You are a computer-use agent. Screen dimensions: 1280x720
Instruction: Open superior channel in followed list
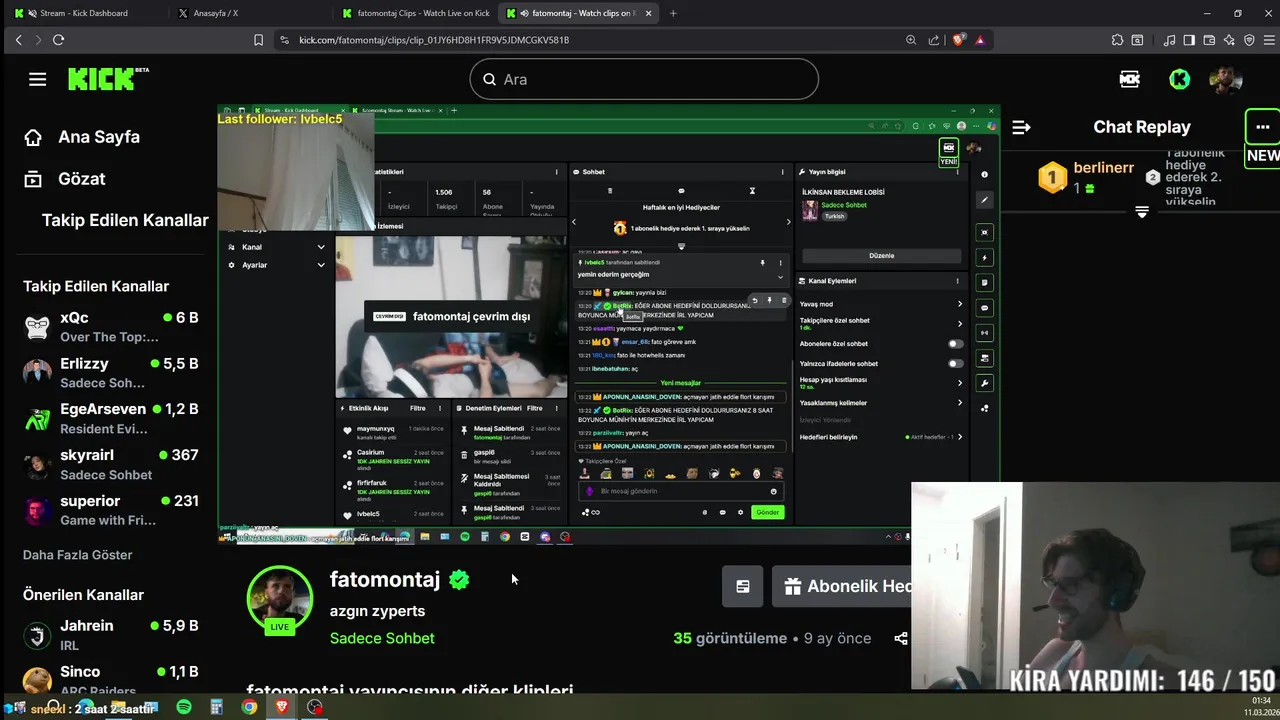coord(110,510)
